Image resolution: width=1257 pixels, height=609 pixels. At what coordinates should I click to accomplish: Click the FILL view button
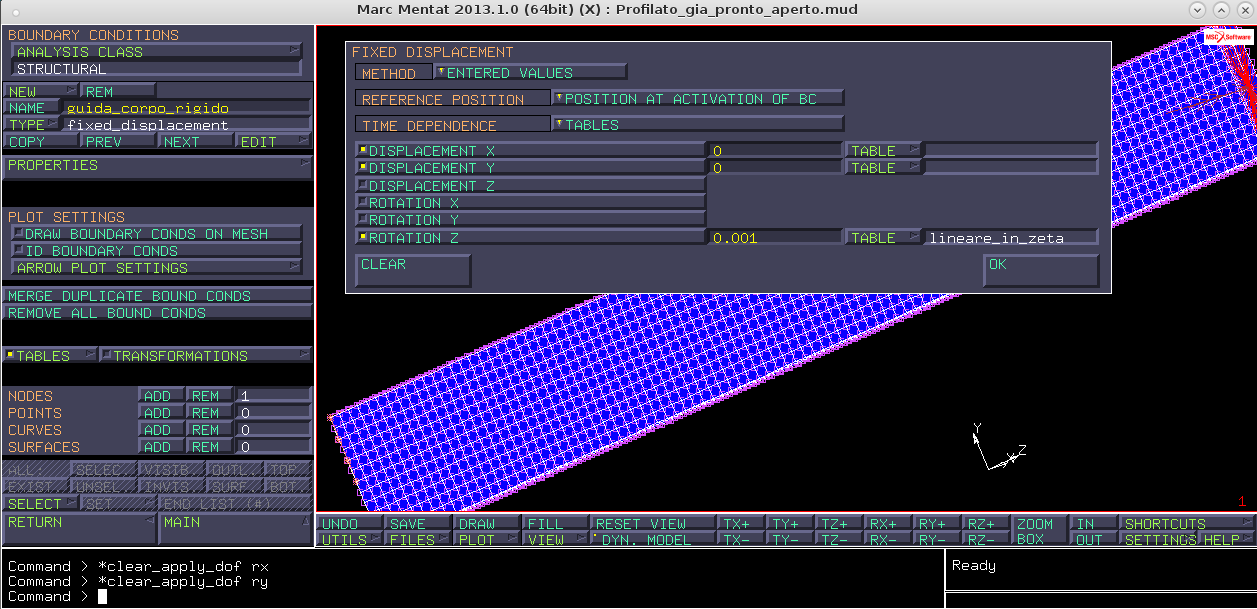coord(556,524)
